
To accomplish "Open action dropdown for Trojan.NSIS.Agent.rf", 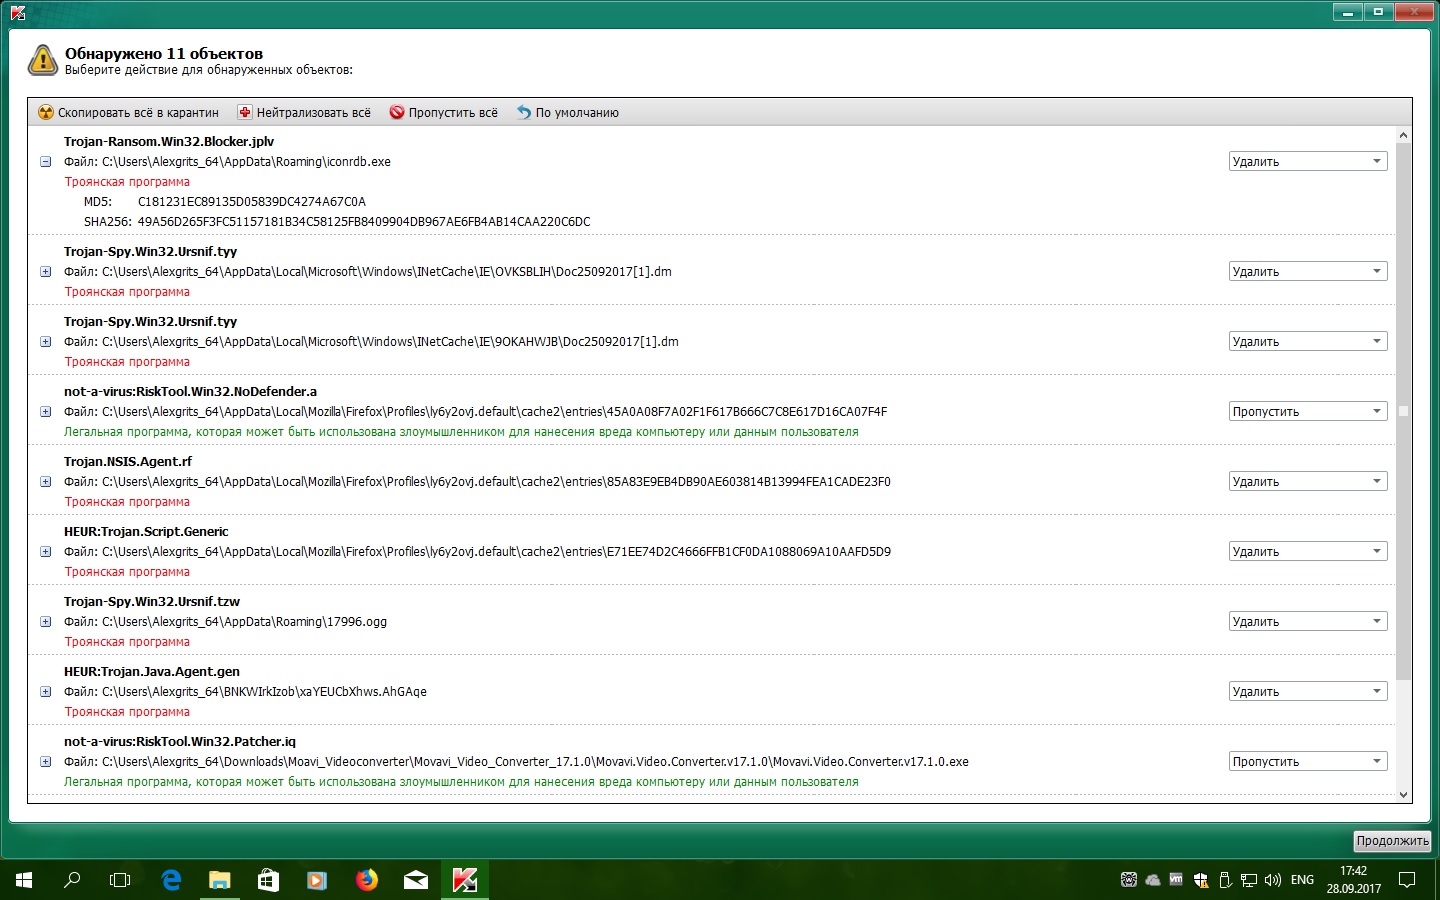I will tap(1308, 481).
